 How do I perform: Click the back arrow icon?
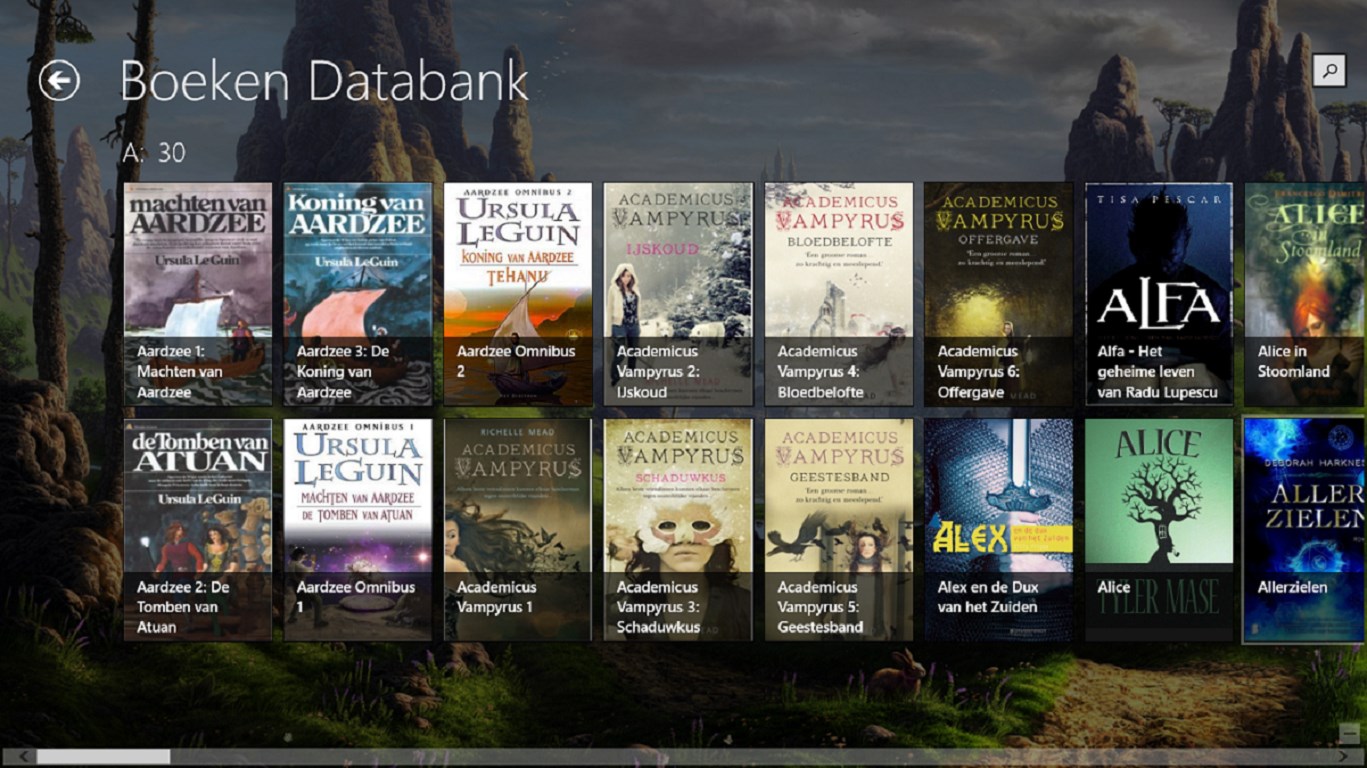[x=59, y=81]
